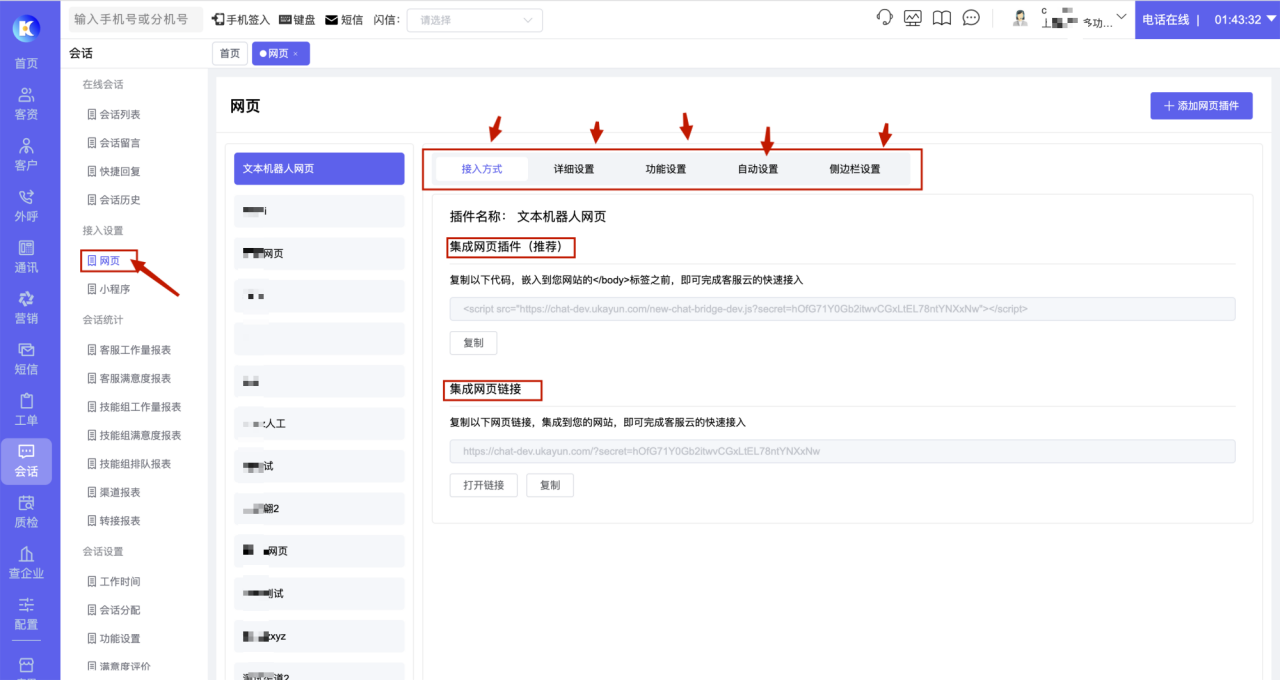Open the 键盘 dial pad in the top bar
1280x680 pixels.
(297, 19)
